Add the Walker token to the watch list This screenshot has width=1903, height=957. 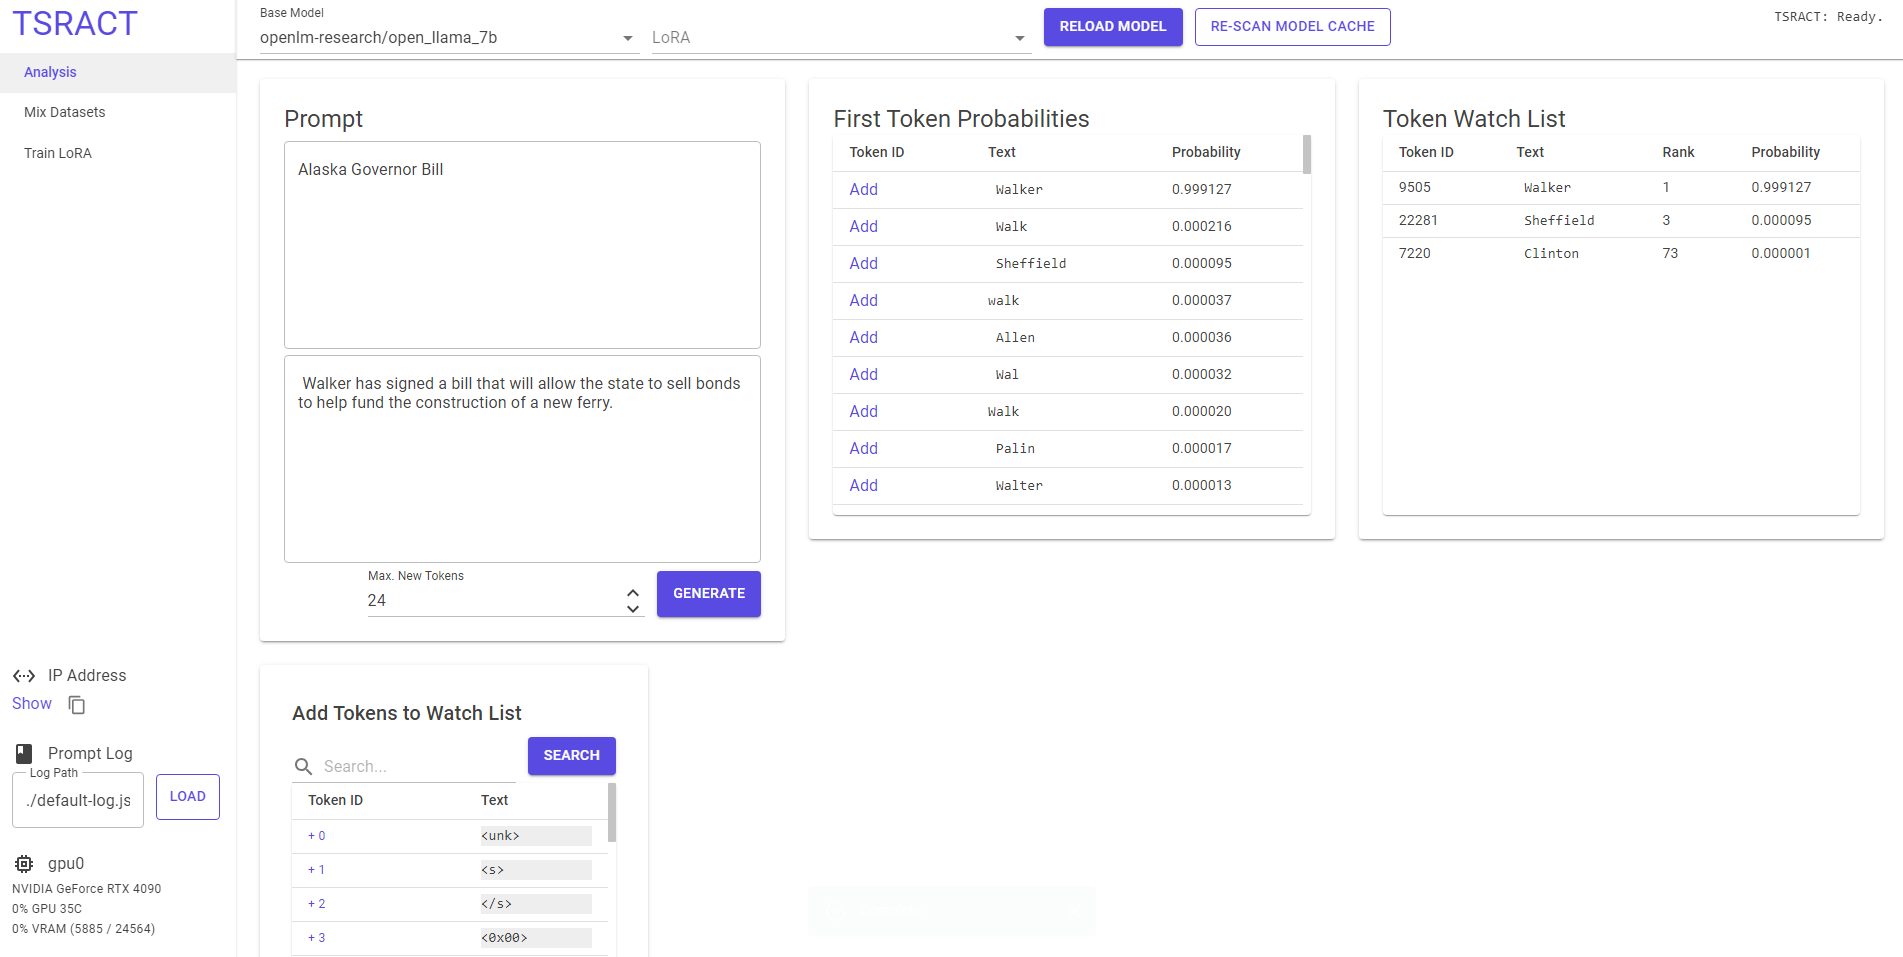pyautogui.click(x=864, y=190)
